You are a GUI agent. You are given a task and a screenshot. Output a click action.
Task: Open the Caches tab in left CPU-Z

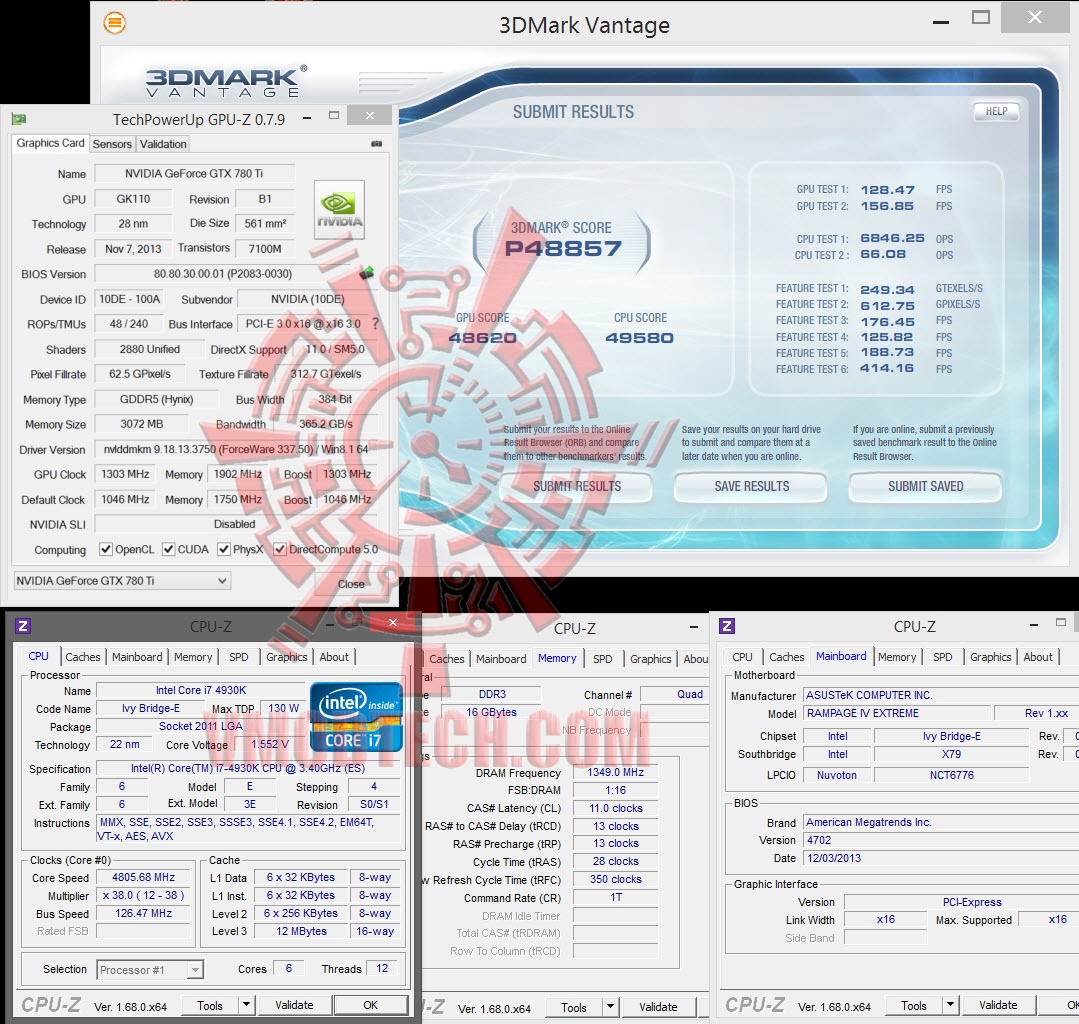click(x=83, y=657)
